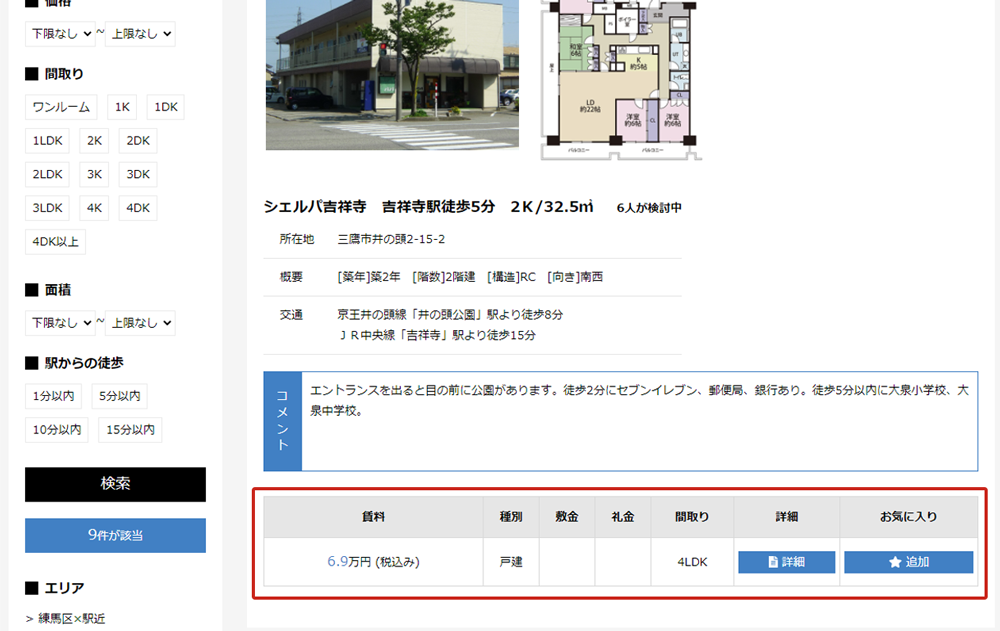The width and height of the screenshot is (1000, 631).
Task: Toggle the ワンルーム layout filter
Action: pos(61,107)
